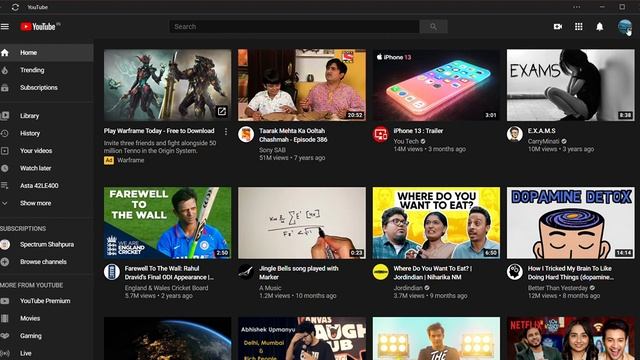Click 'How I Tricked My Brain' title
Screen dimensions: 640x360
point(571,273)
